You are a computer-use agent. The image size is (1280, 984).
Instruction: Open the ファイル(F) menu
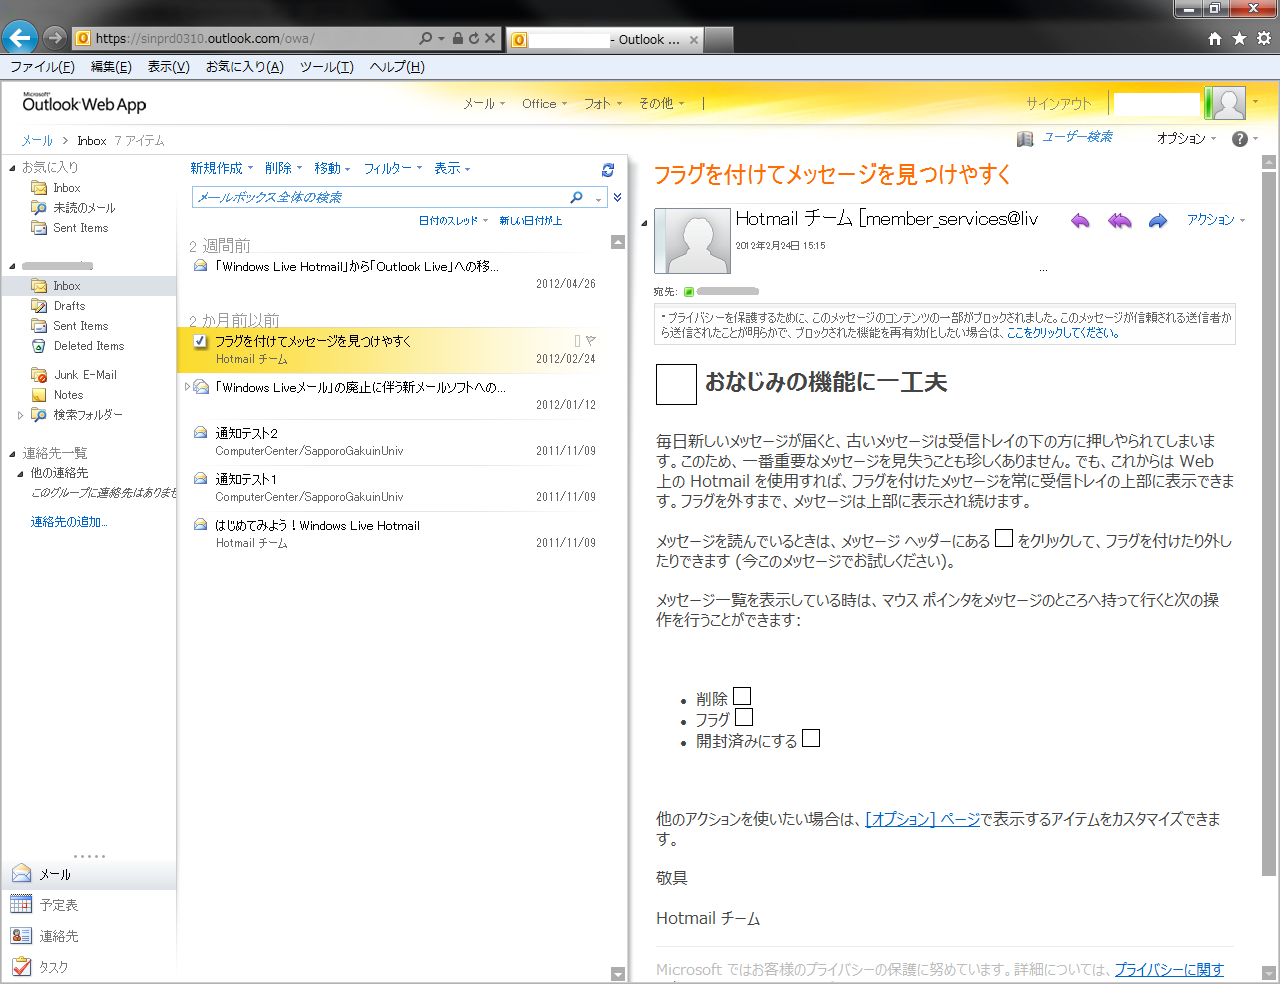click(x=42, y=67)
